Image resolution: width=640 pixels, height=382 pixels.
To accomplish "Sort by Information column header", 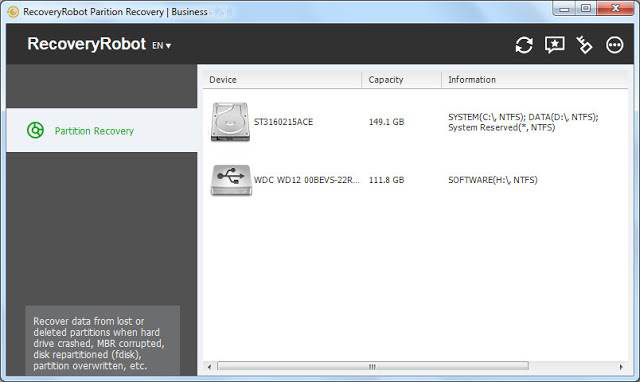I will [535, 80].
